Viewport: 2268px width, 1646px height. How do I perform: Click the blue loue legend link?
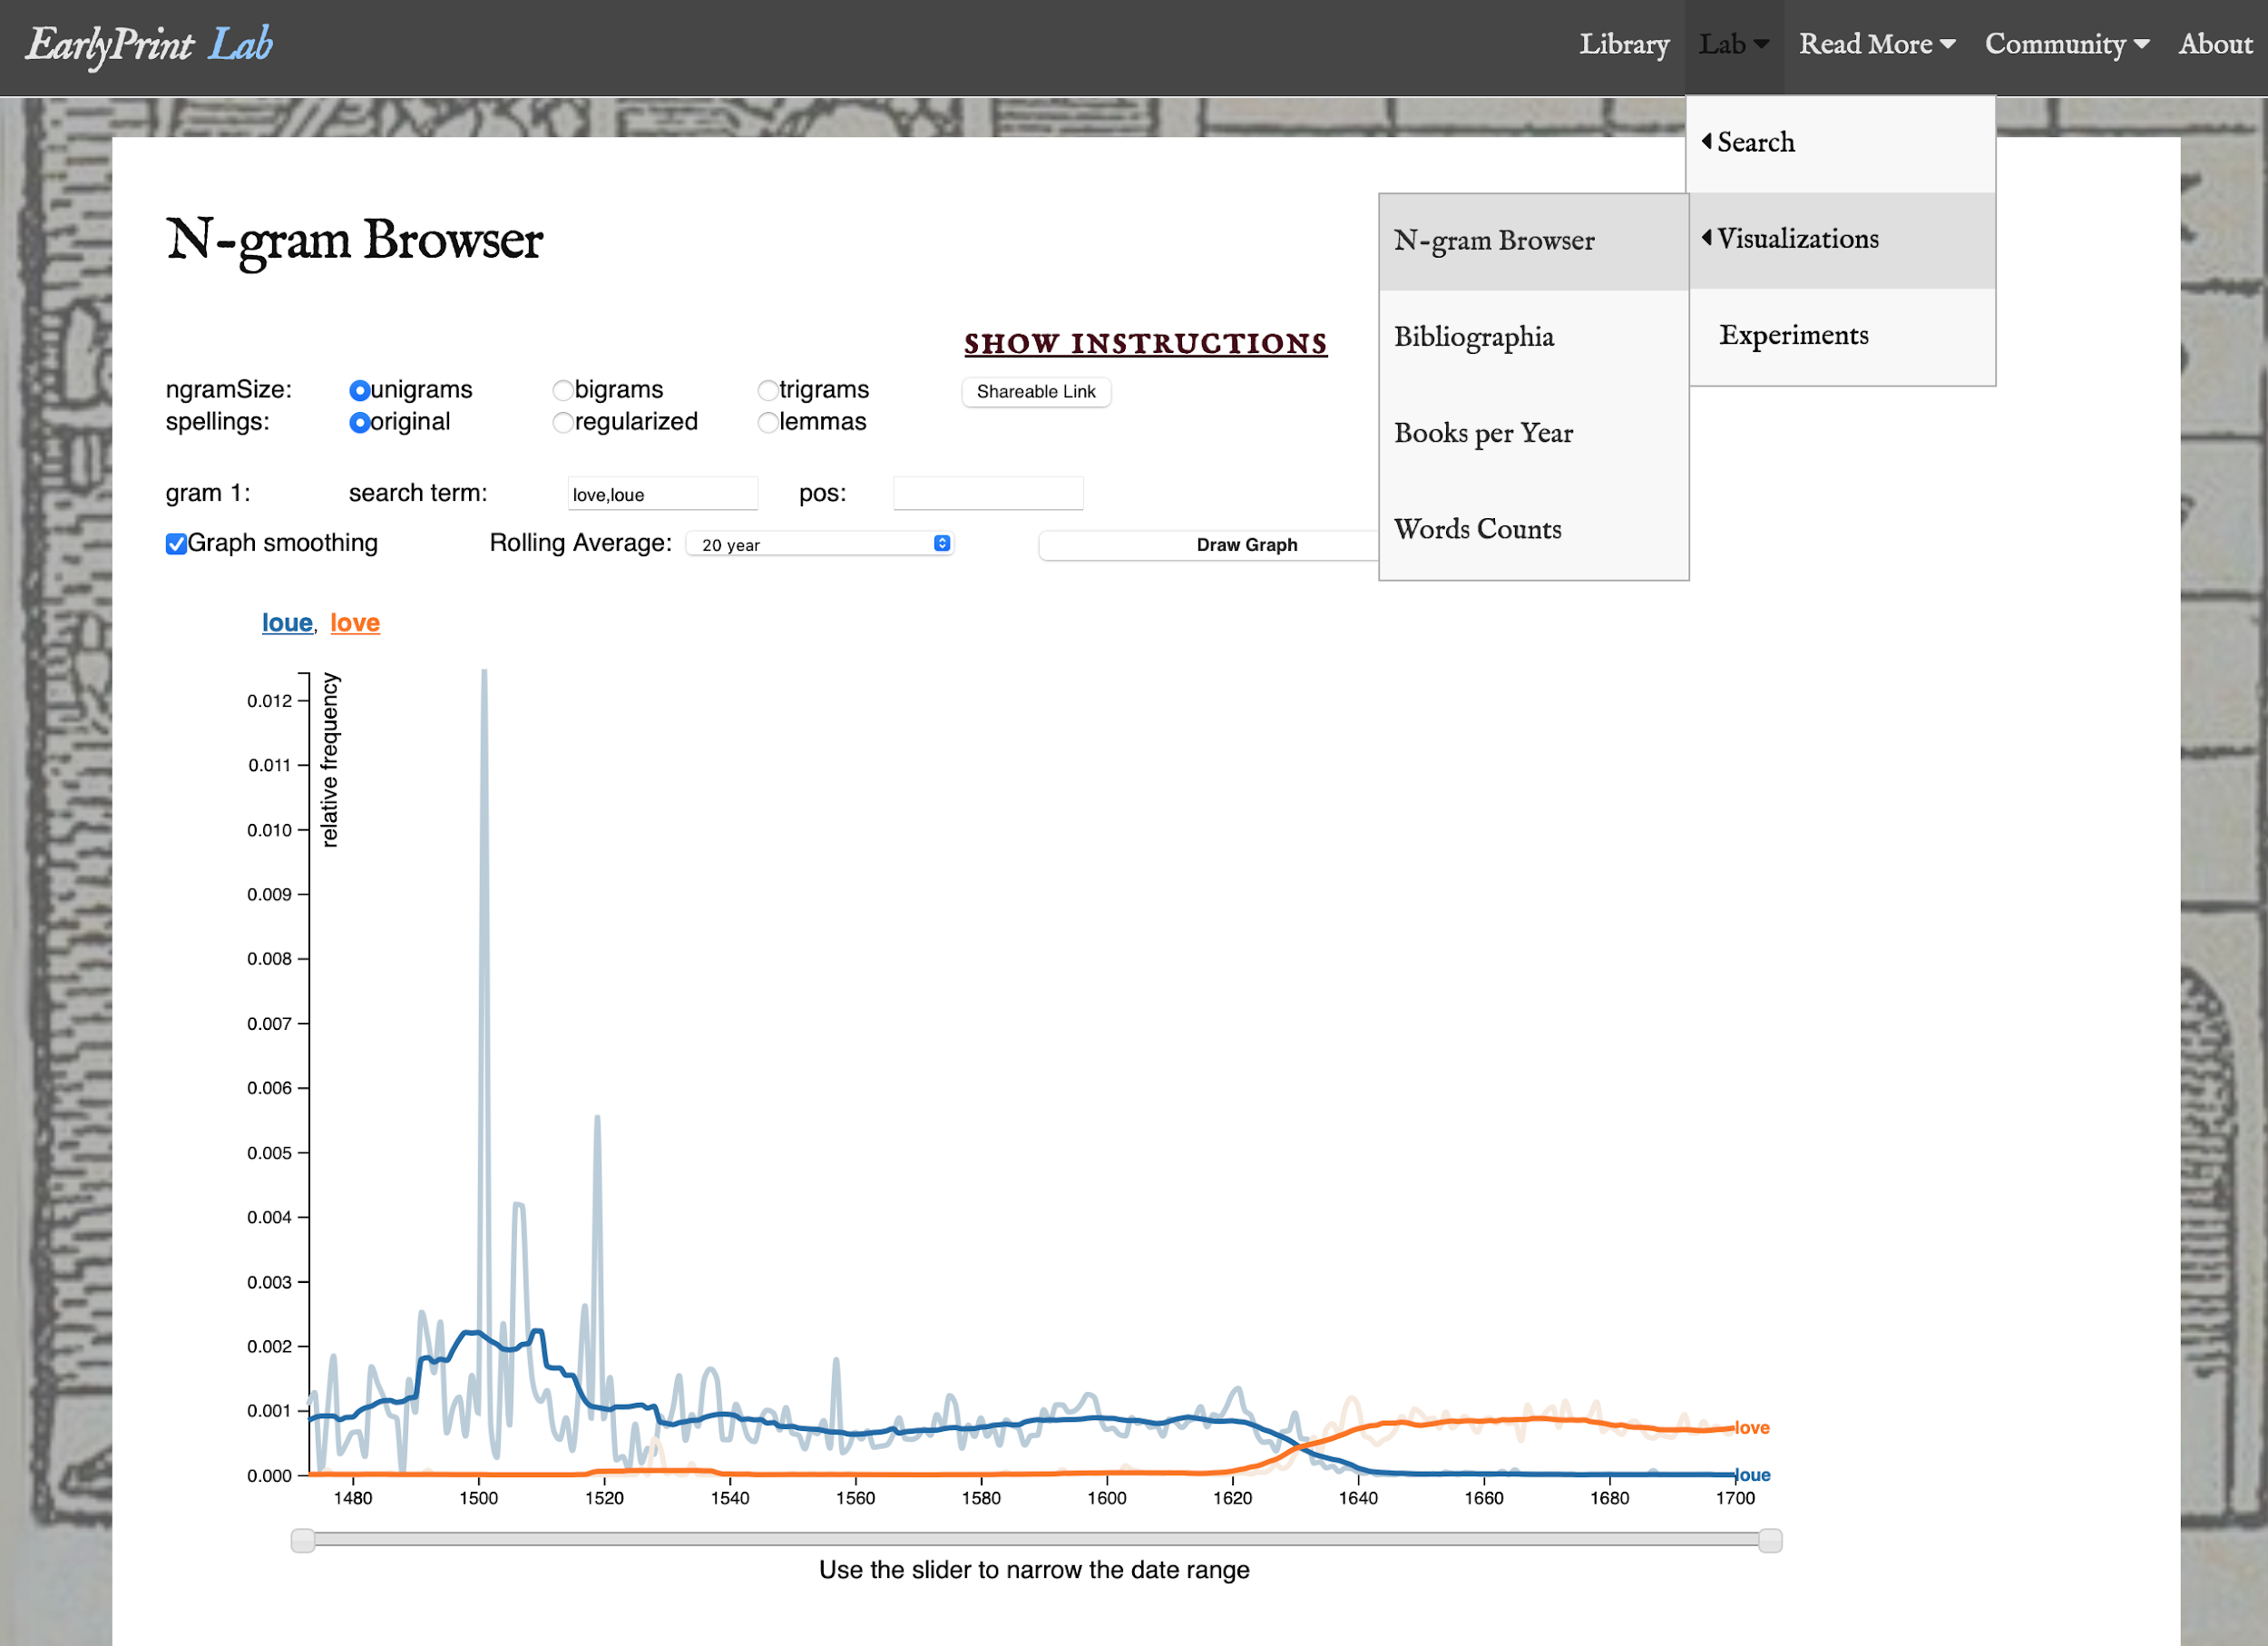click(x=287, y=623)
